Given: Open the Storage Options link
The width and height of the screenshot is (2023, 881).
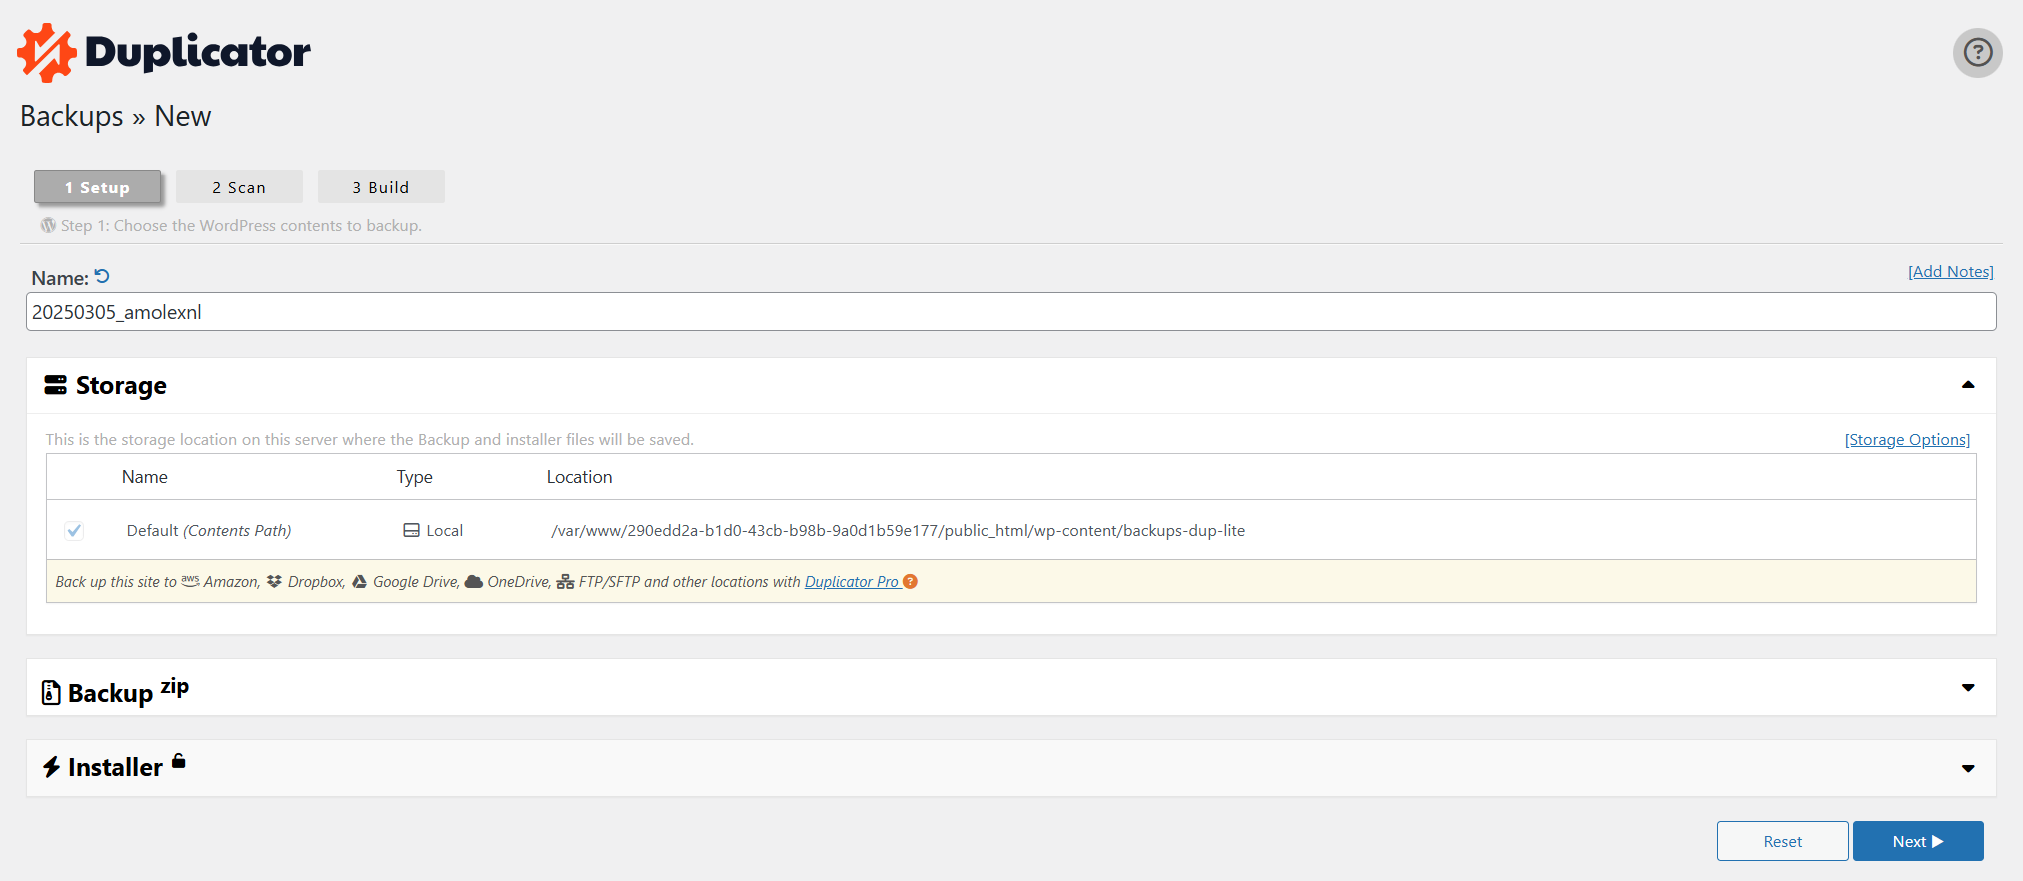Looking at the screenshot, I should (1907, 439).
